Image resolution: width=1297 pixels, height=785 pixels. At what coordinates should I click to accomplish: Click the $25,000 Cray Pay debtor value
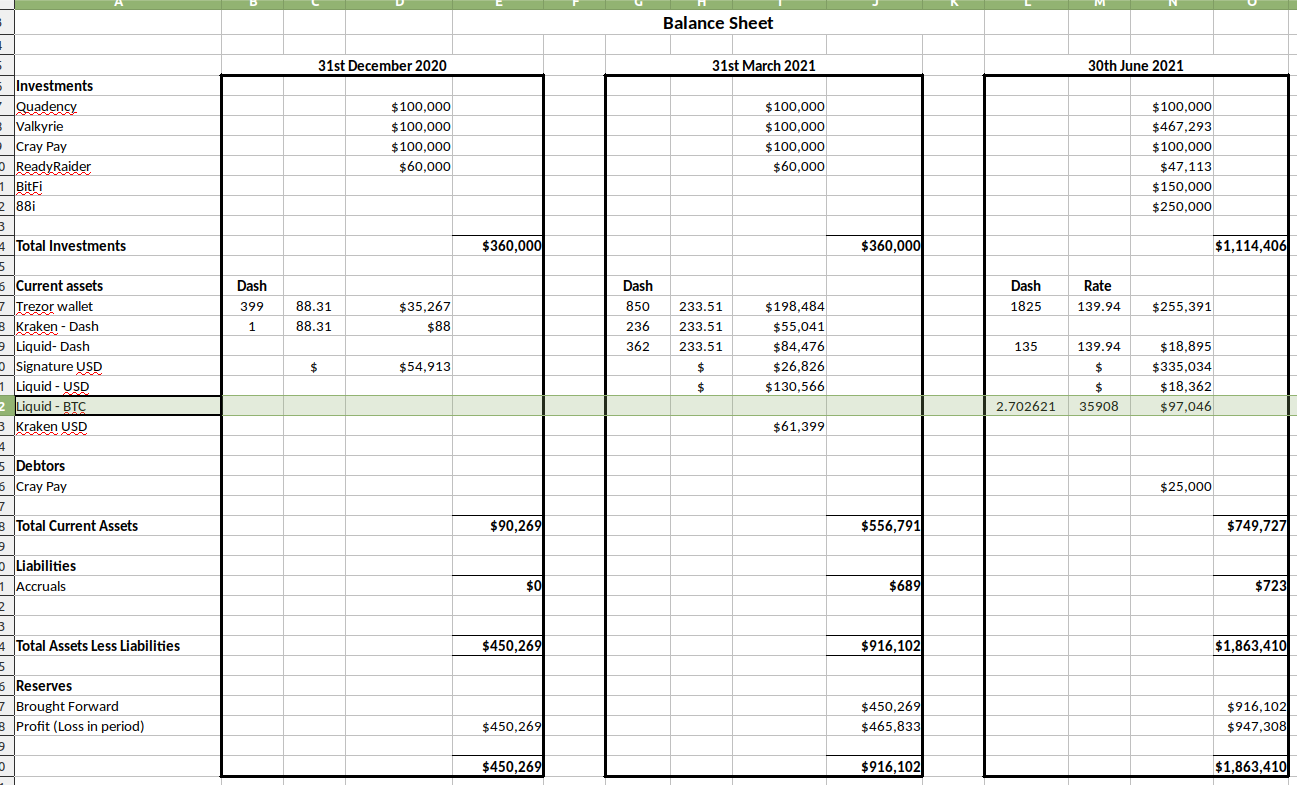(x=1185, y=486)
